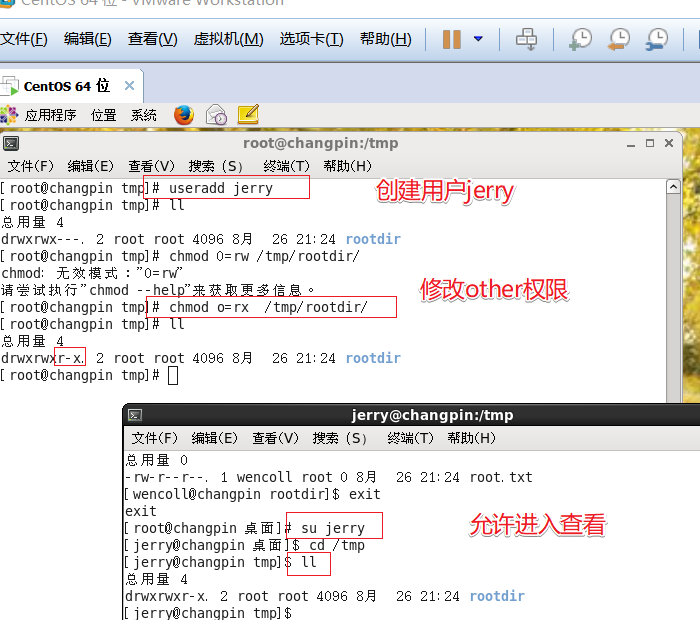Close the CentOS 64 位 tab
The width and height of the screenshot is (700, 620).
point(129,85)
